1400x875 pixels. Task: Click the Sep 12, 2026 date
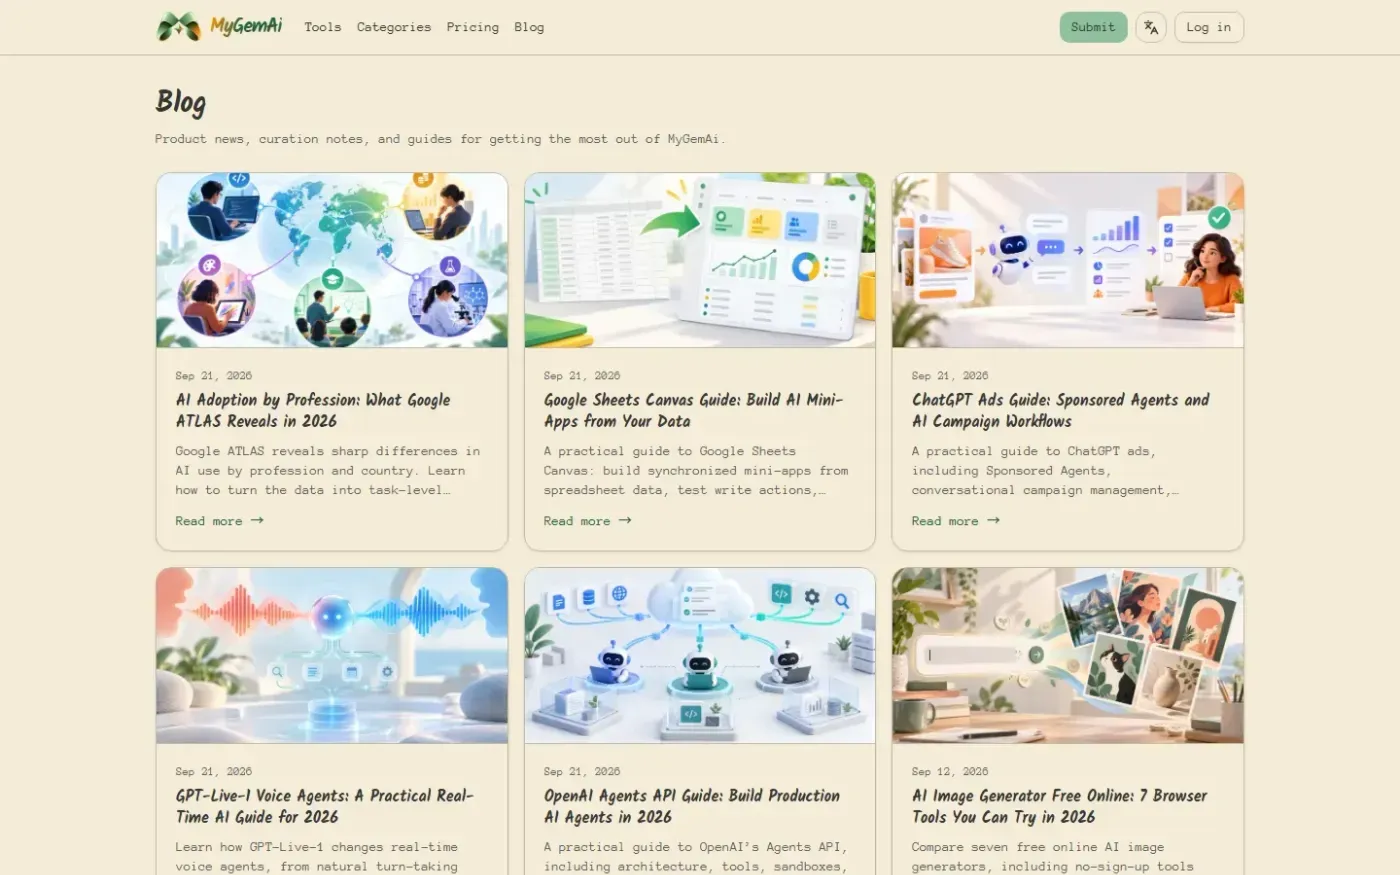(949, 772)
